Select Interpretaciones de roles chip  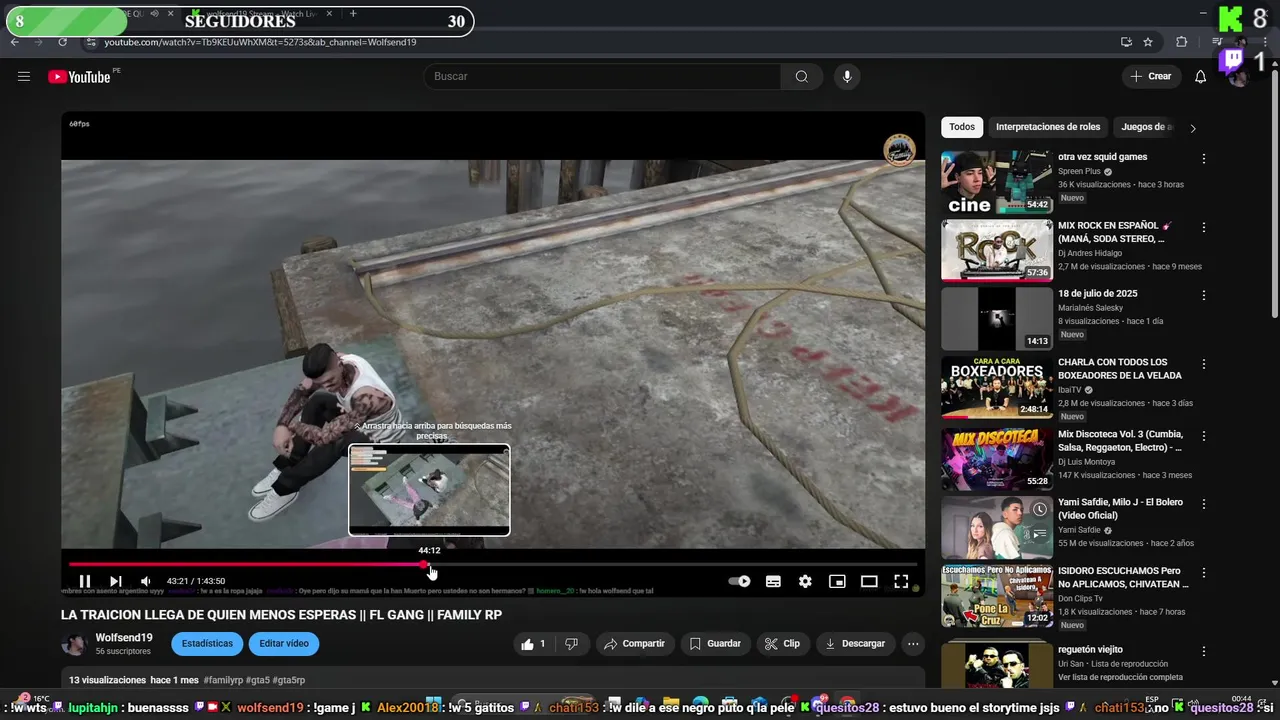coord(1048,127)
